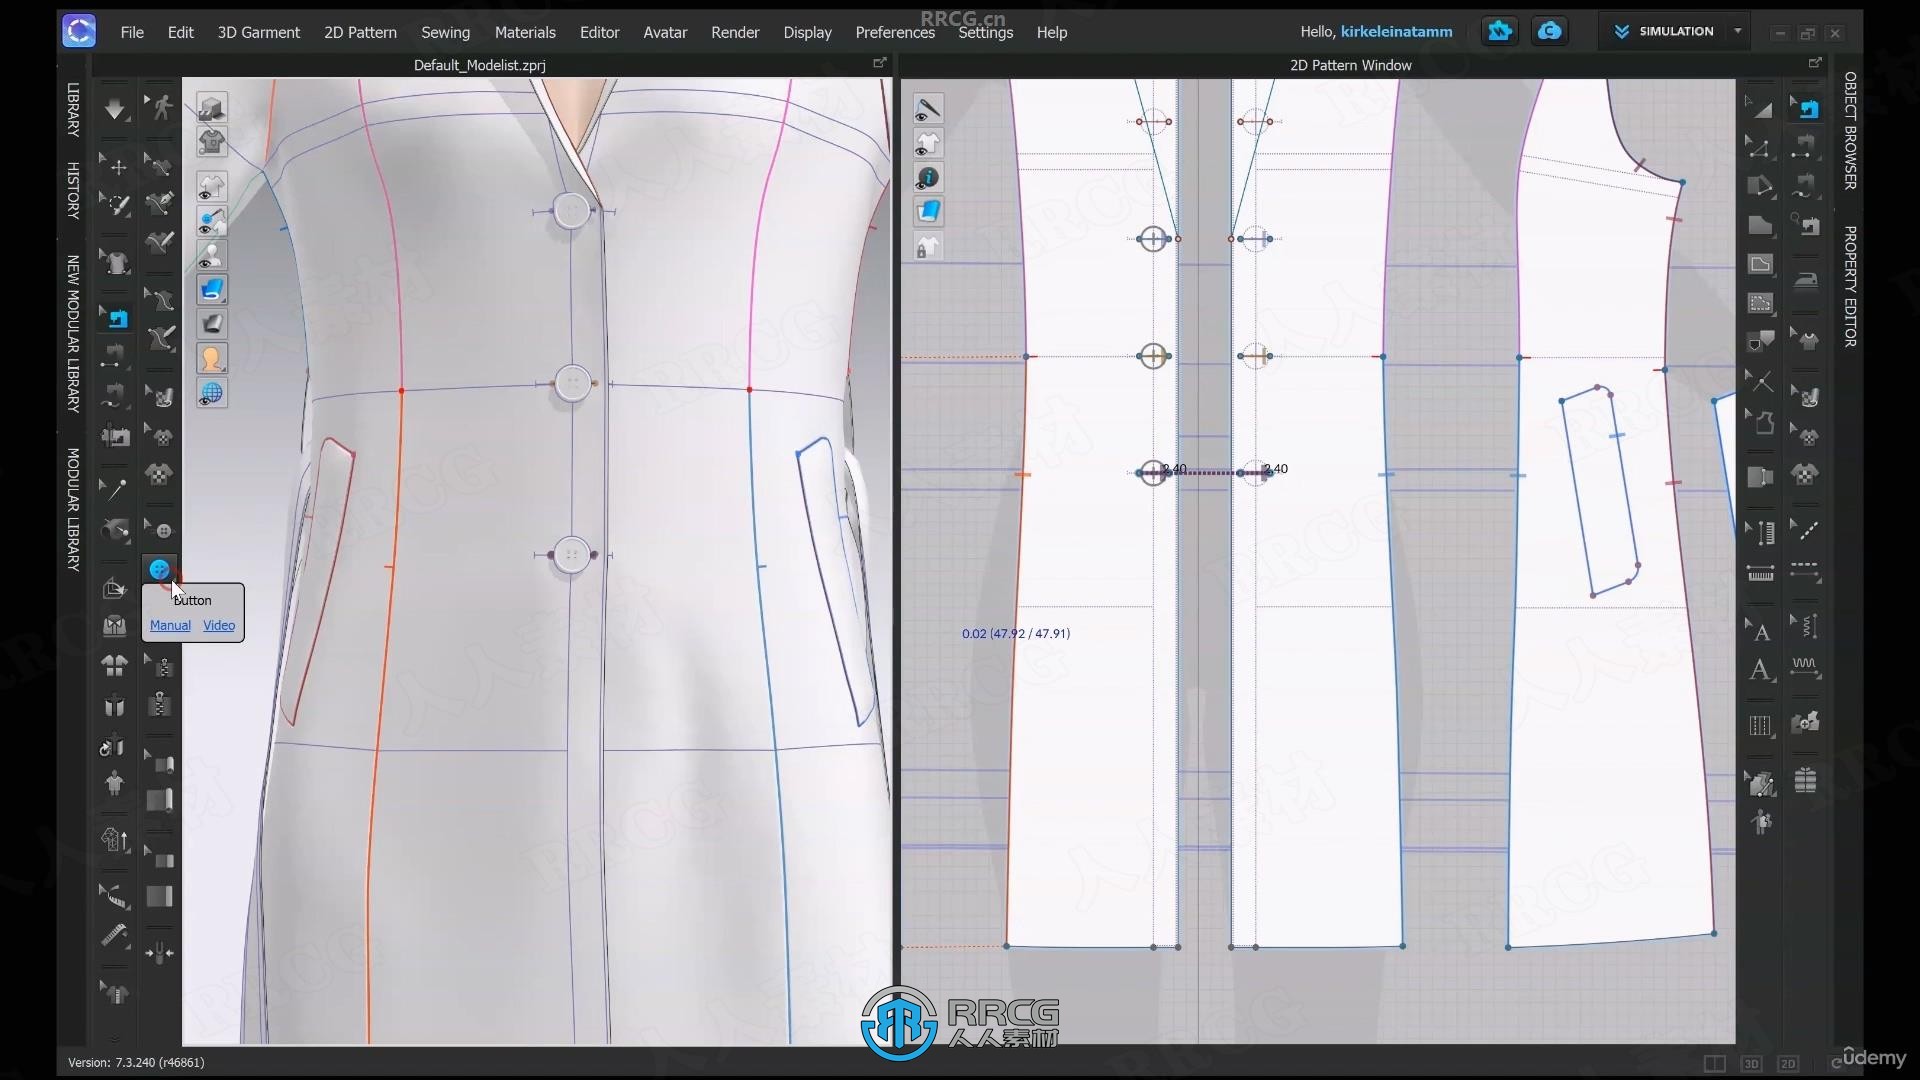Viewport: 1920px width, 1080px height.
Task: Open the 2D Pattern menu
Action: [x=360, y=32]
